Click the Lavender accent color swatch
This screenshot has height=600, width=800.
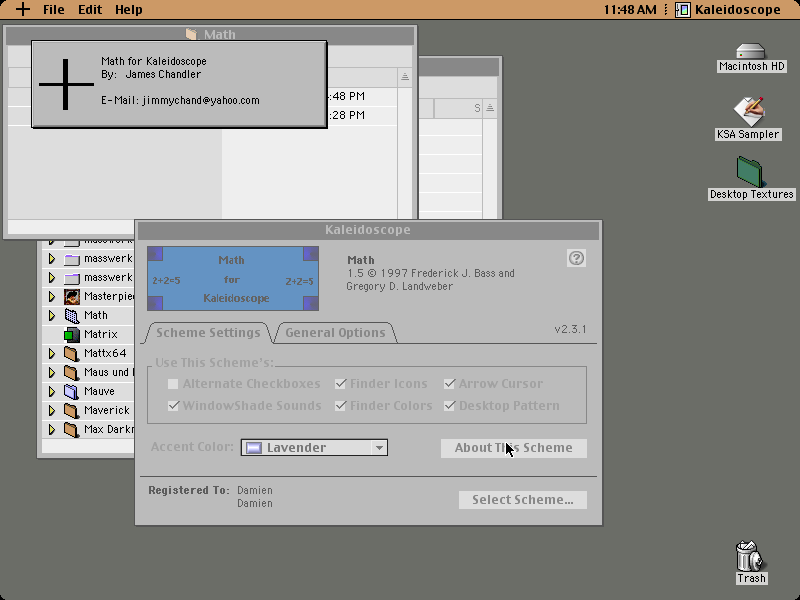tap(254, 448)
